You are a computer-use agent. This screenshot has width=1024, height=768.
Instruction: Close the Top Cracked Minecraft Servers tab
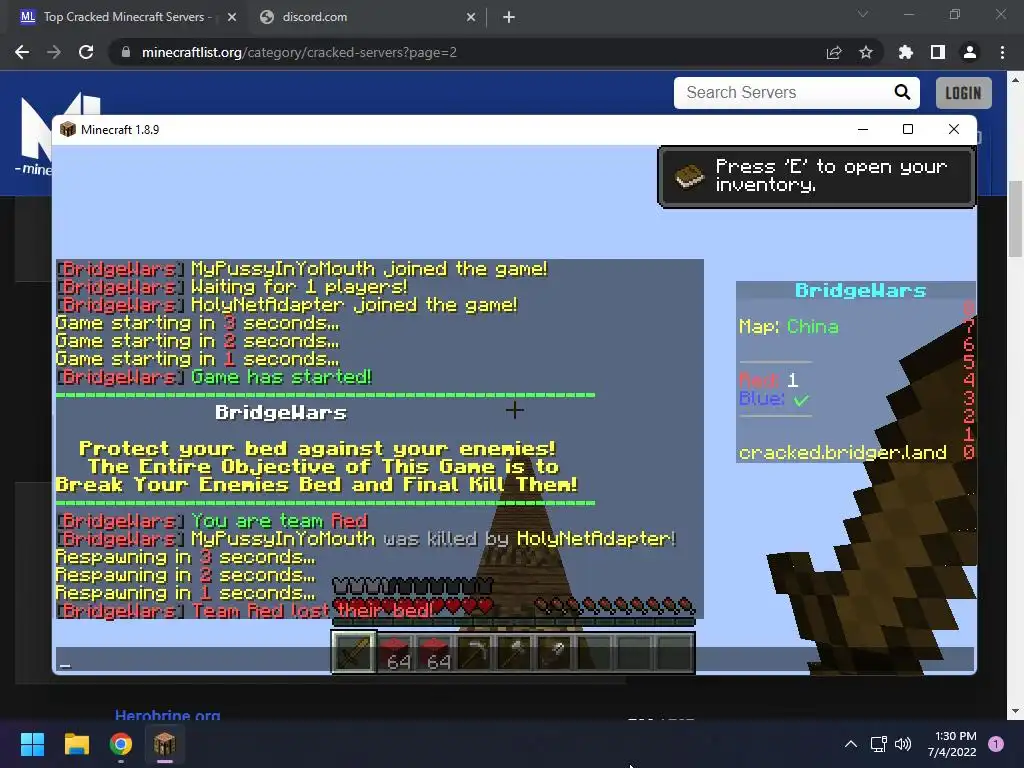232,17
